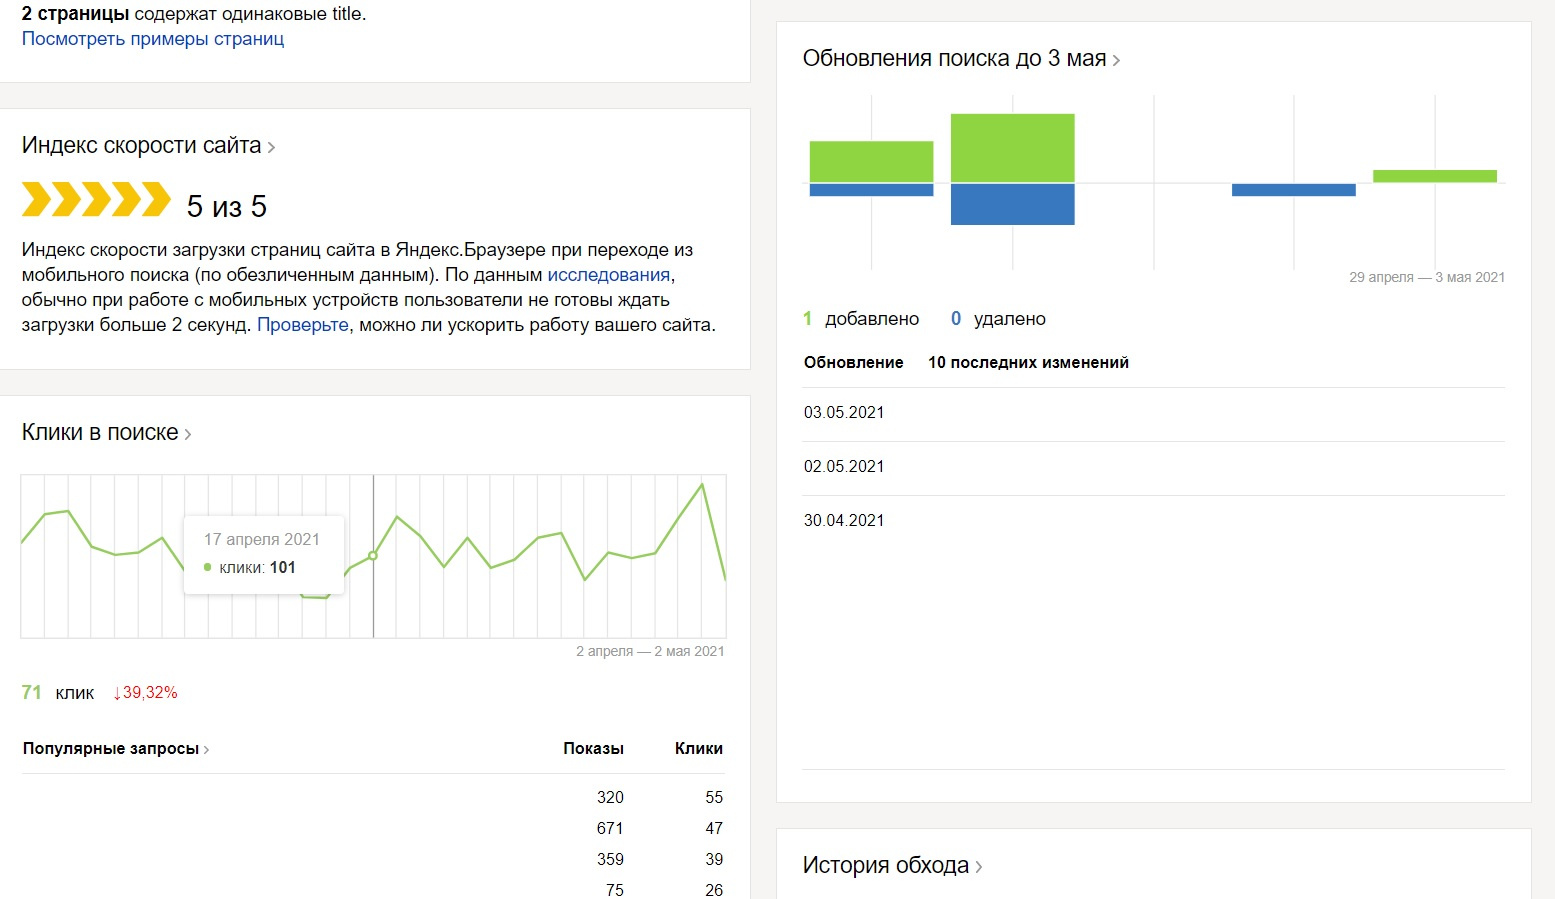The image size is (1555, 899).
Task: Open the История обхода section heading
Action: pyautogui.click(x=885, y=866)
